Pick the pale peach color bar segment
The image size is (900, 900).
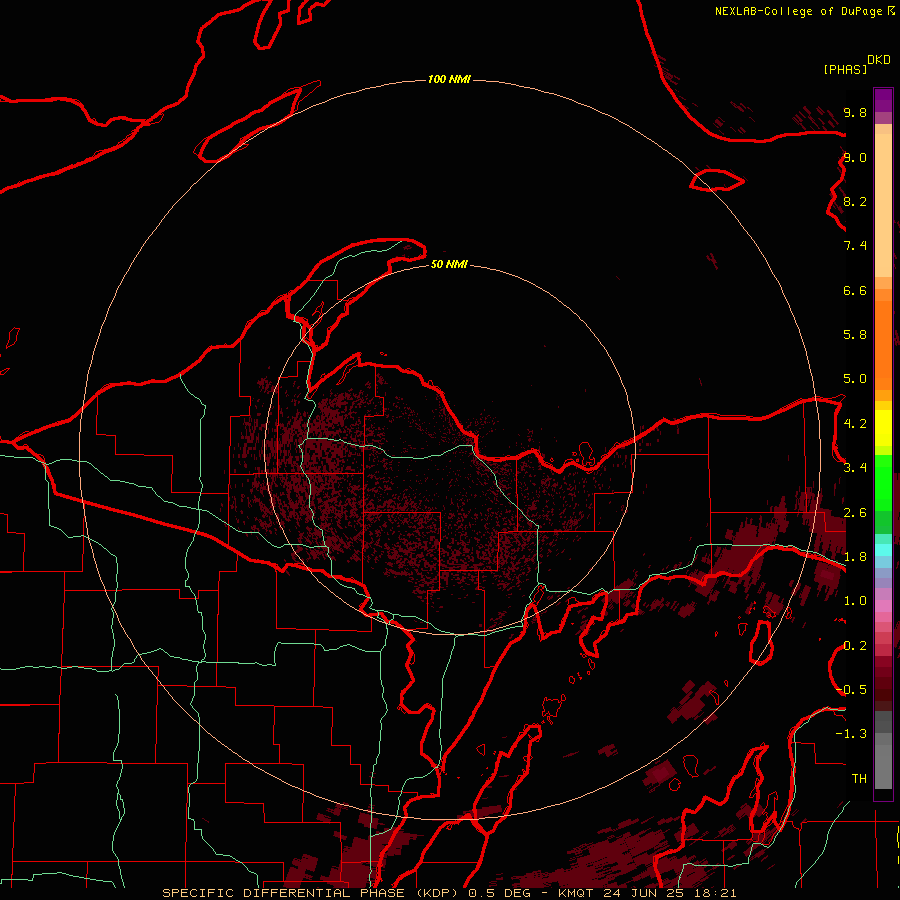pyautogui.click(x=883, y=205)
